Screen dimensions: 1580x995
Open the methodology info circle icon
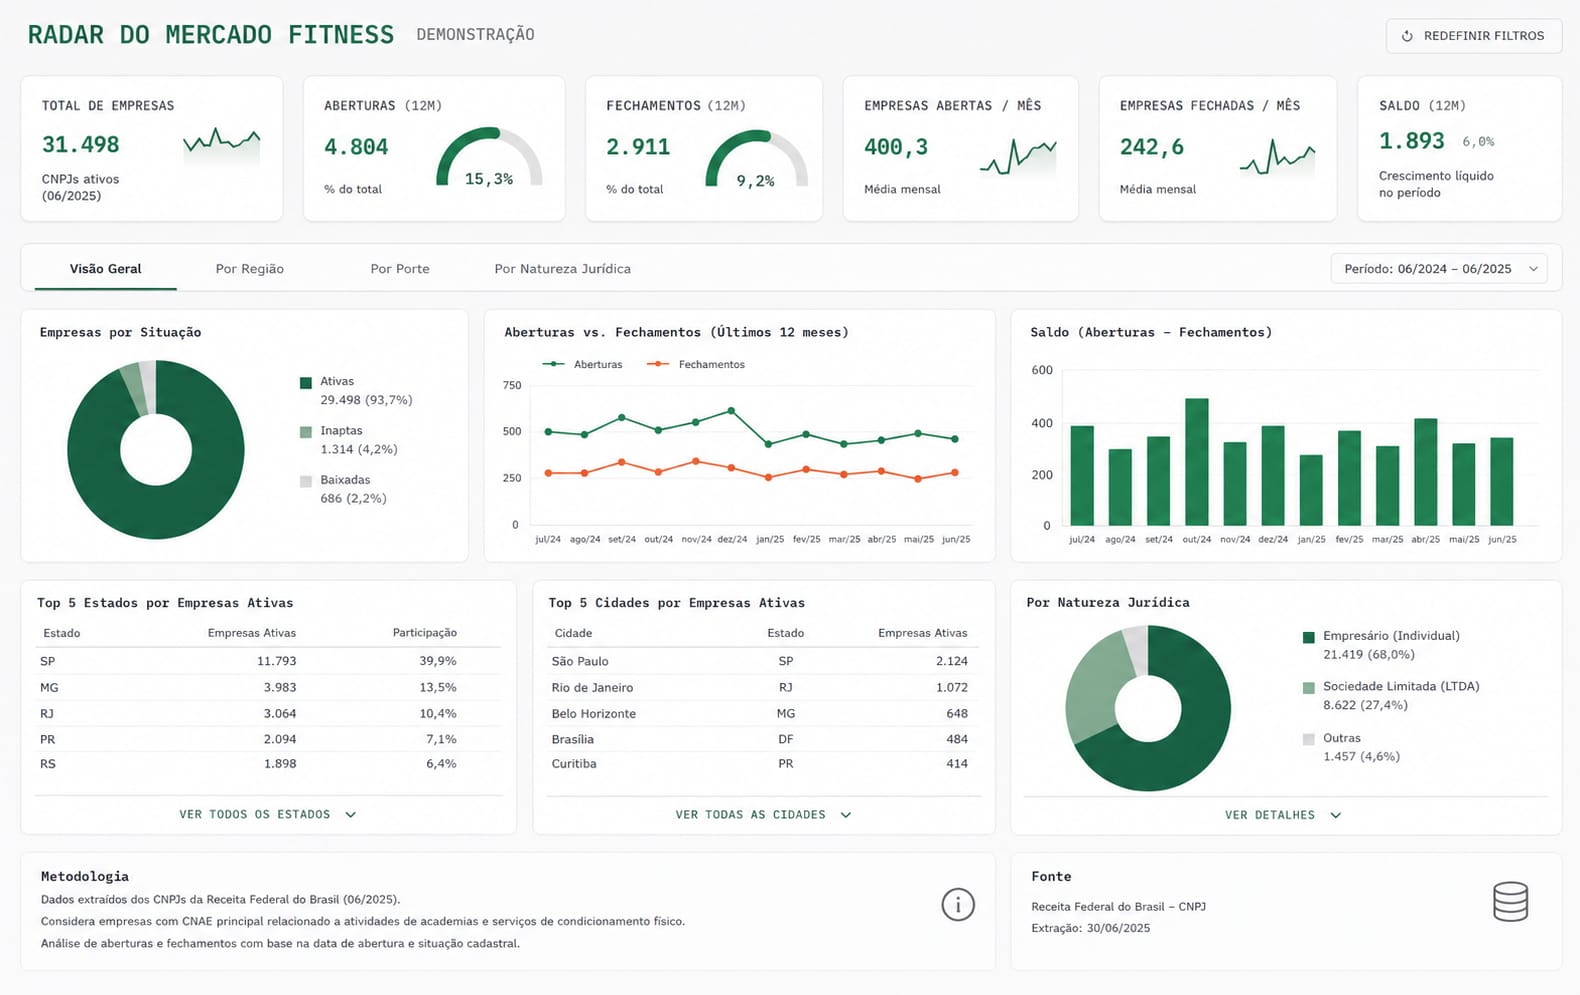tap(958, 905)
